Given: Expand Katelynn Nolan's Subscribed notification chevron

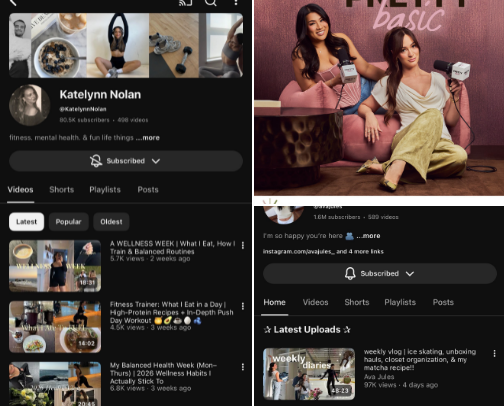Looking at the screenshot, I should (x=156, y=161).
